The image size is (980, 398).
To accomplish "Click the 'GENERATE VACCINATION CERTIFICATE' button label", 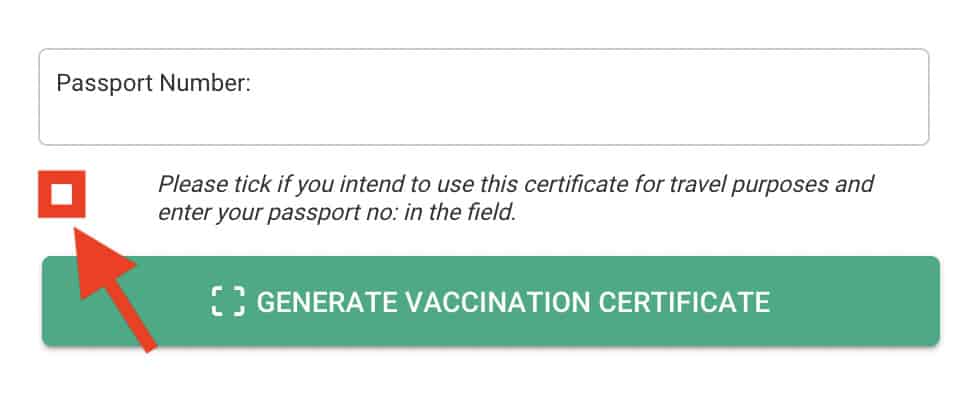I will [513, 302].
